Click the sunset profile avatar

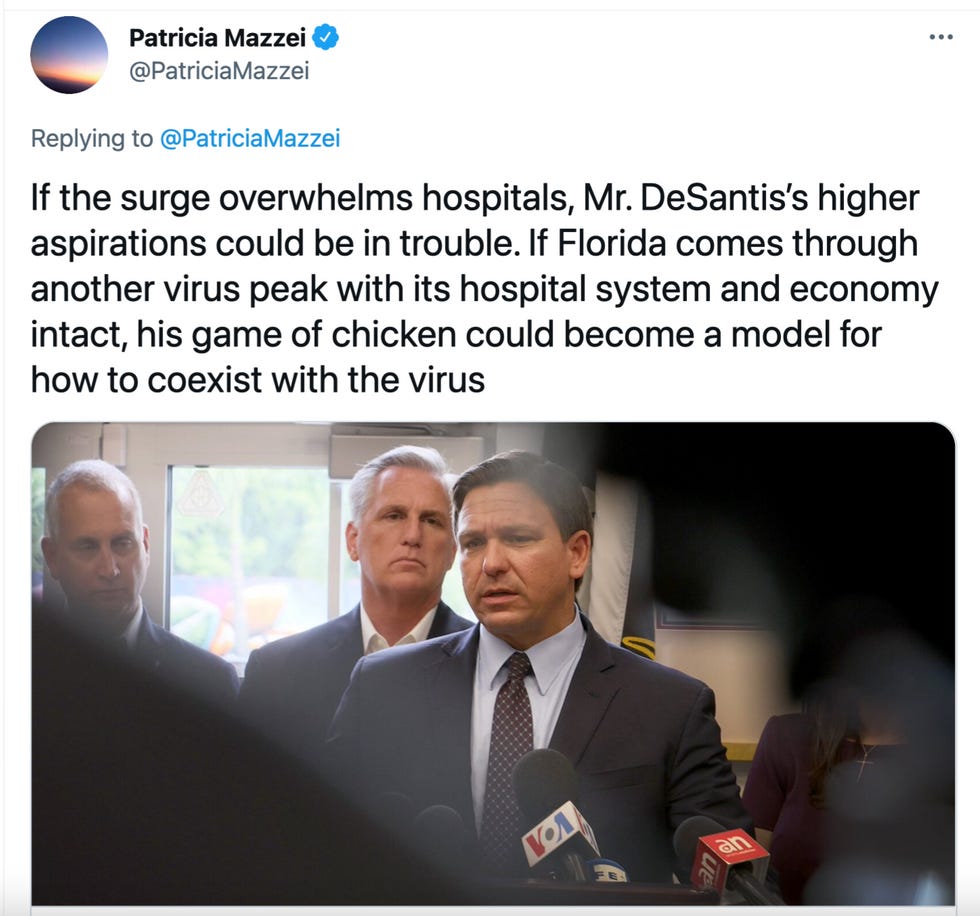click(69, 55)
